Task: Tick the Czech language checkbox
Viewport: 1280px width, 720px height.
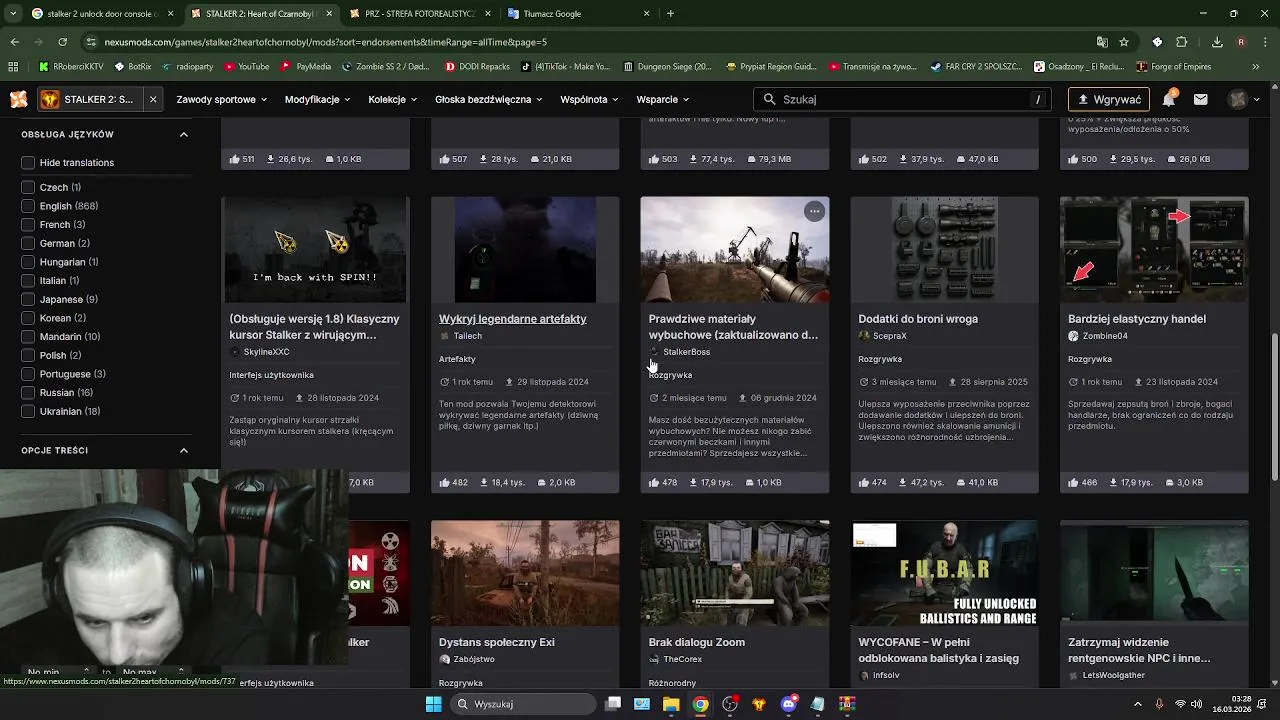Action: click(x=28, y=187)
